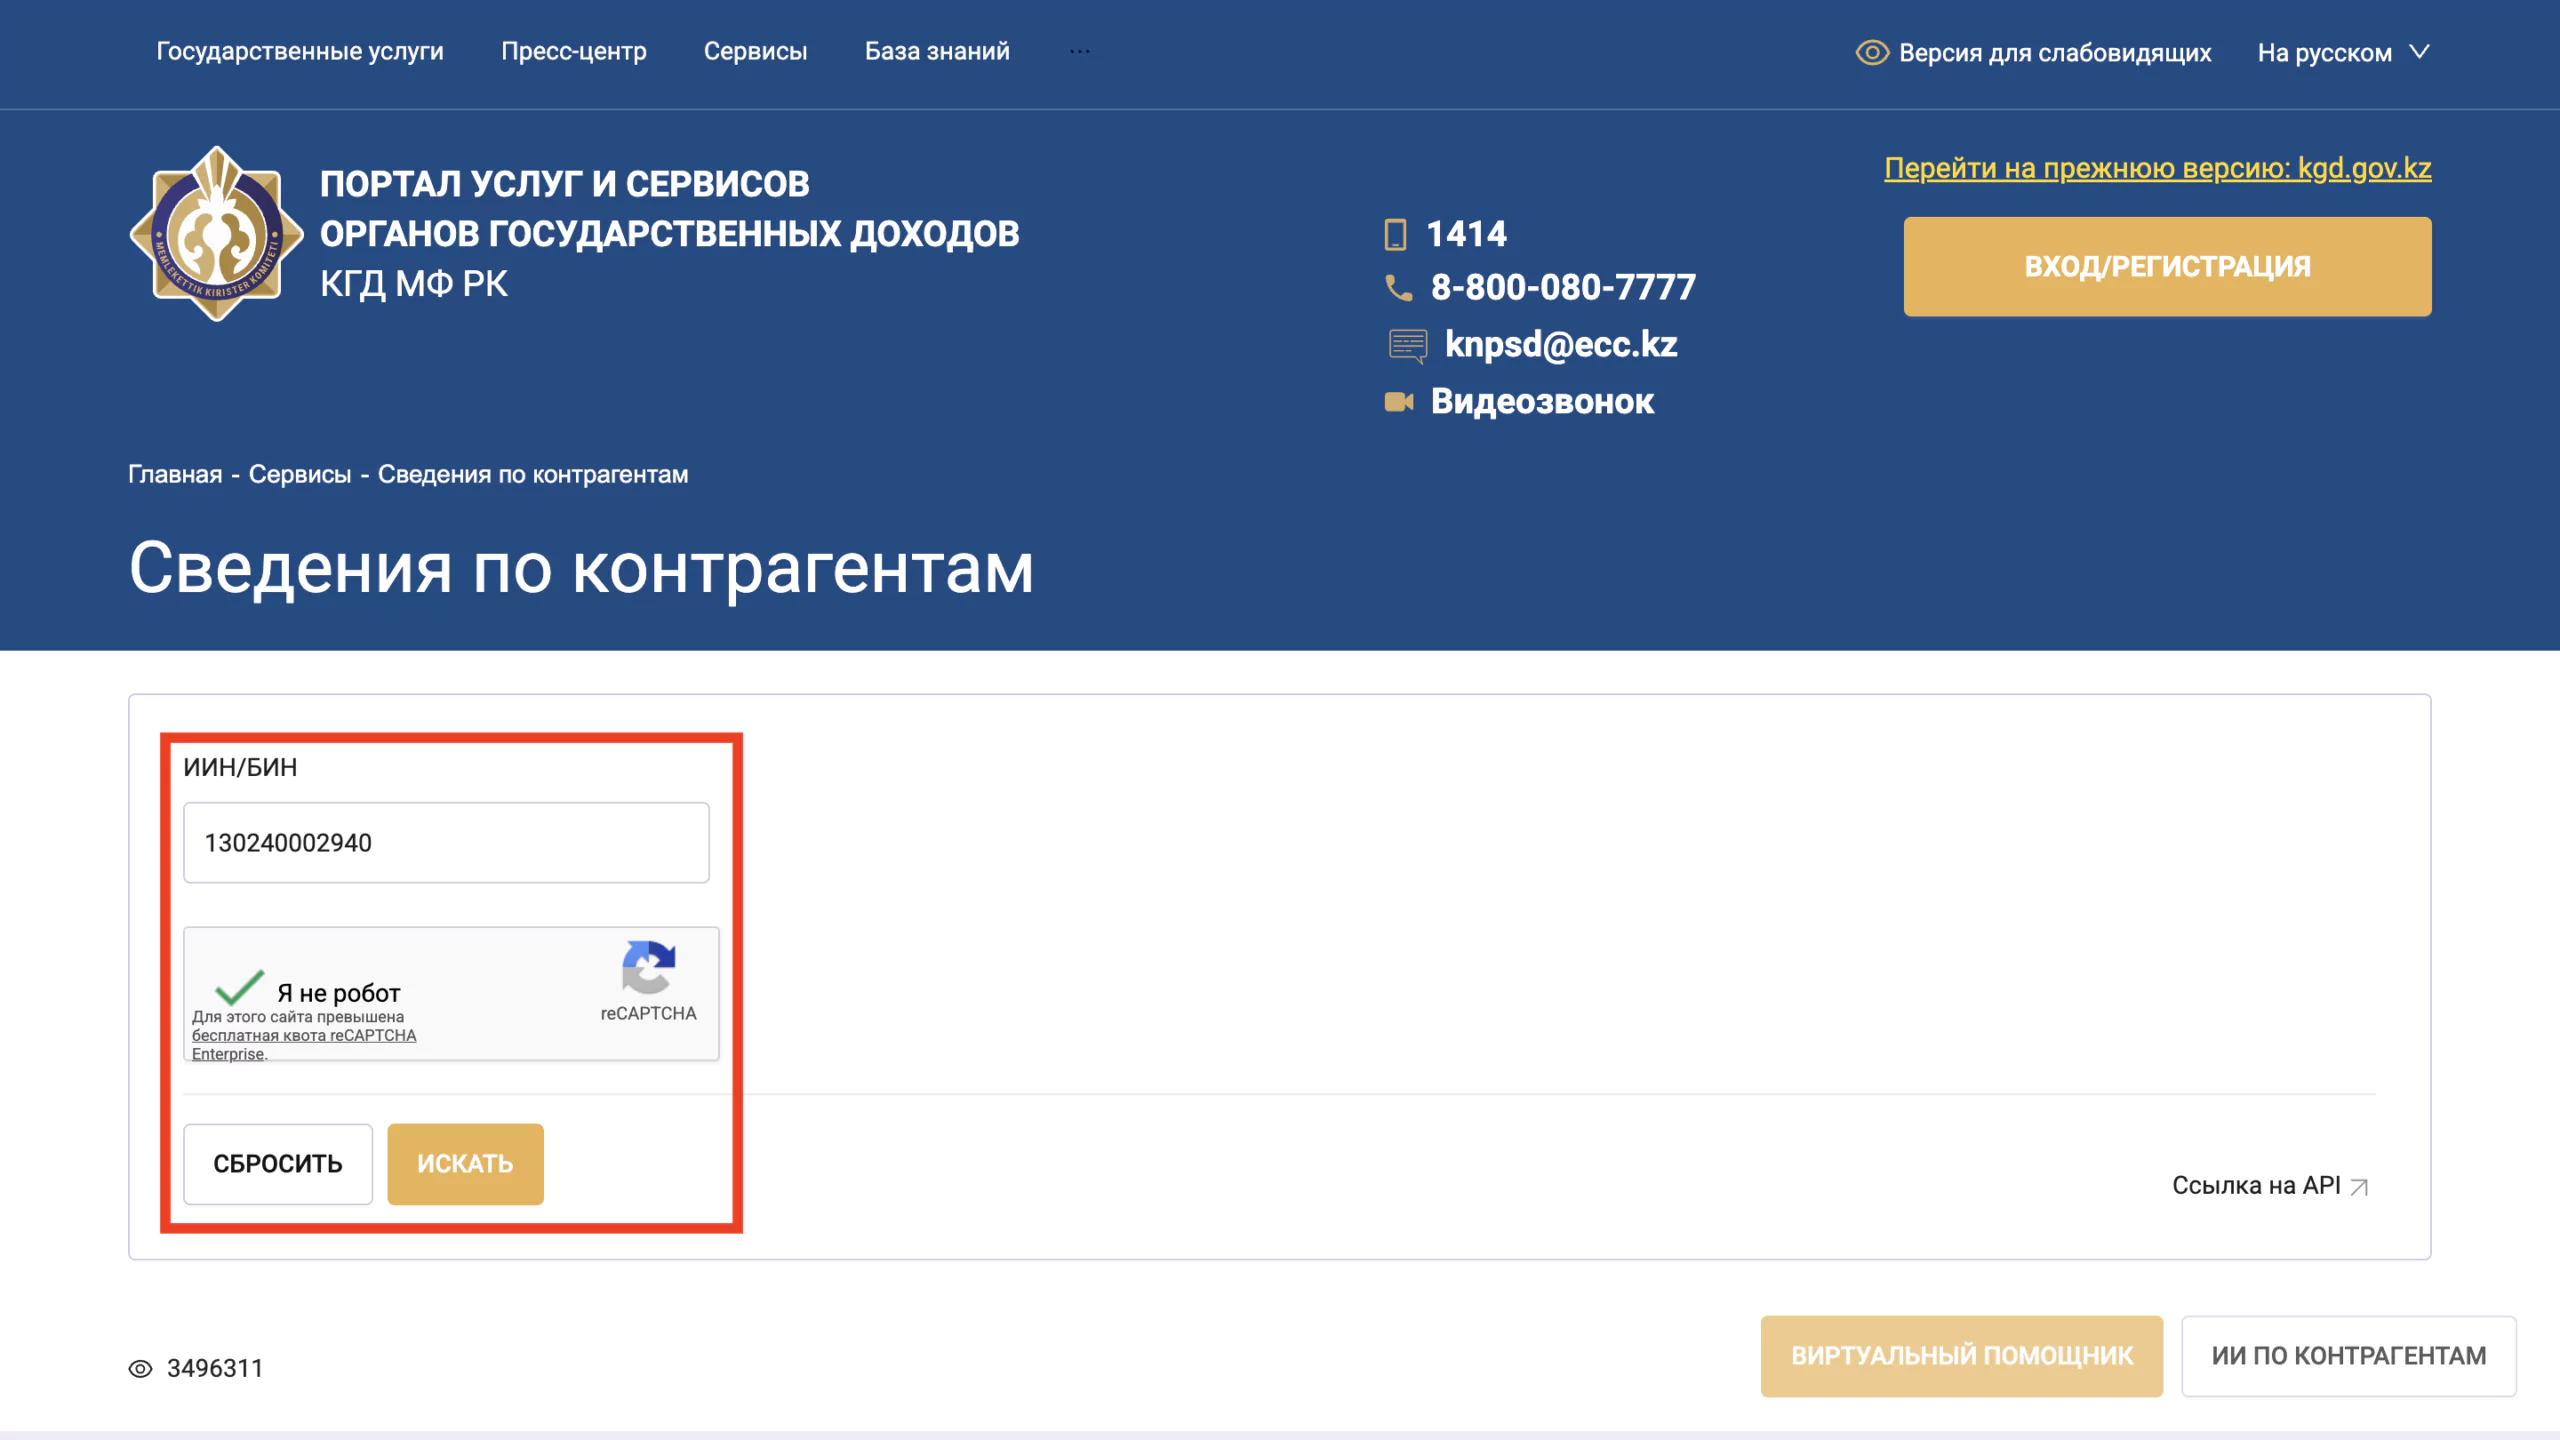The image size is (2560, 1440).
Task: Click the handset icon beside 8-800-080-7777
Action: (x=1398, y=288)
